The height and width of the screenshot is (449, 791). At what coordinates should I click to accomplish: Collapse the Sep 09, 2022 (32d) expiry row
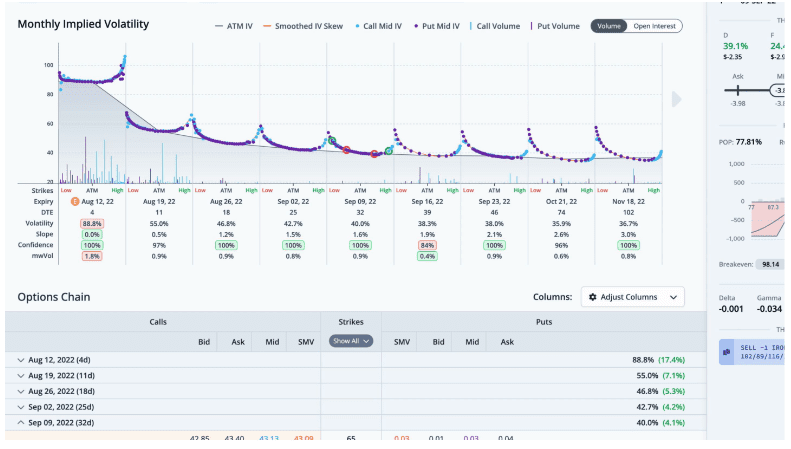coord(22,423)
